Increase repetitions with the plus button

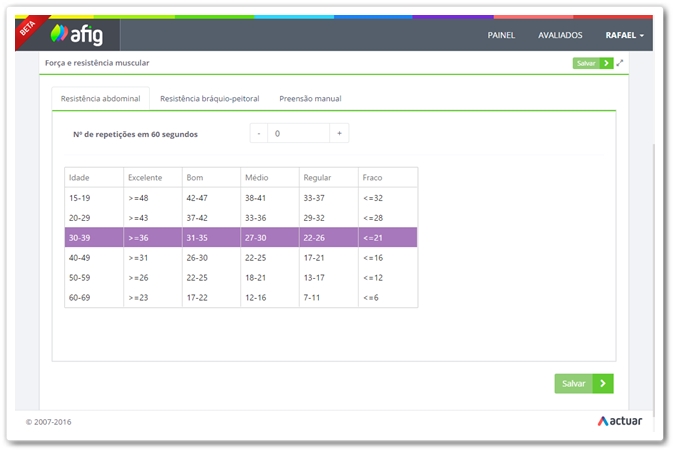coord(339,133)
